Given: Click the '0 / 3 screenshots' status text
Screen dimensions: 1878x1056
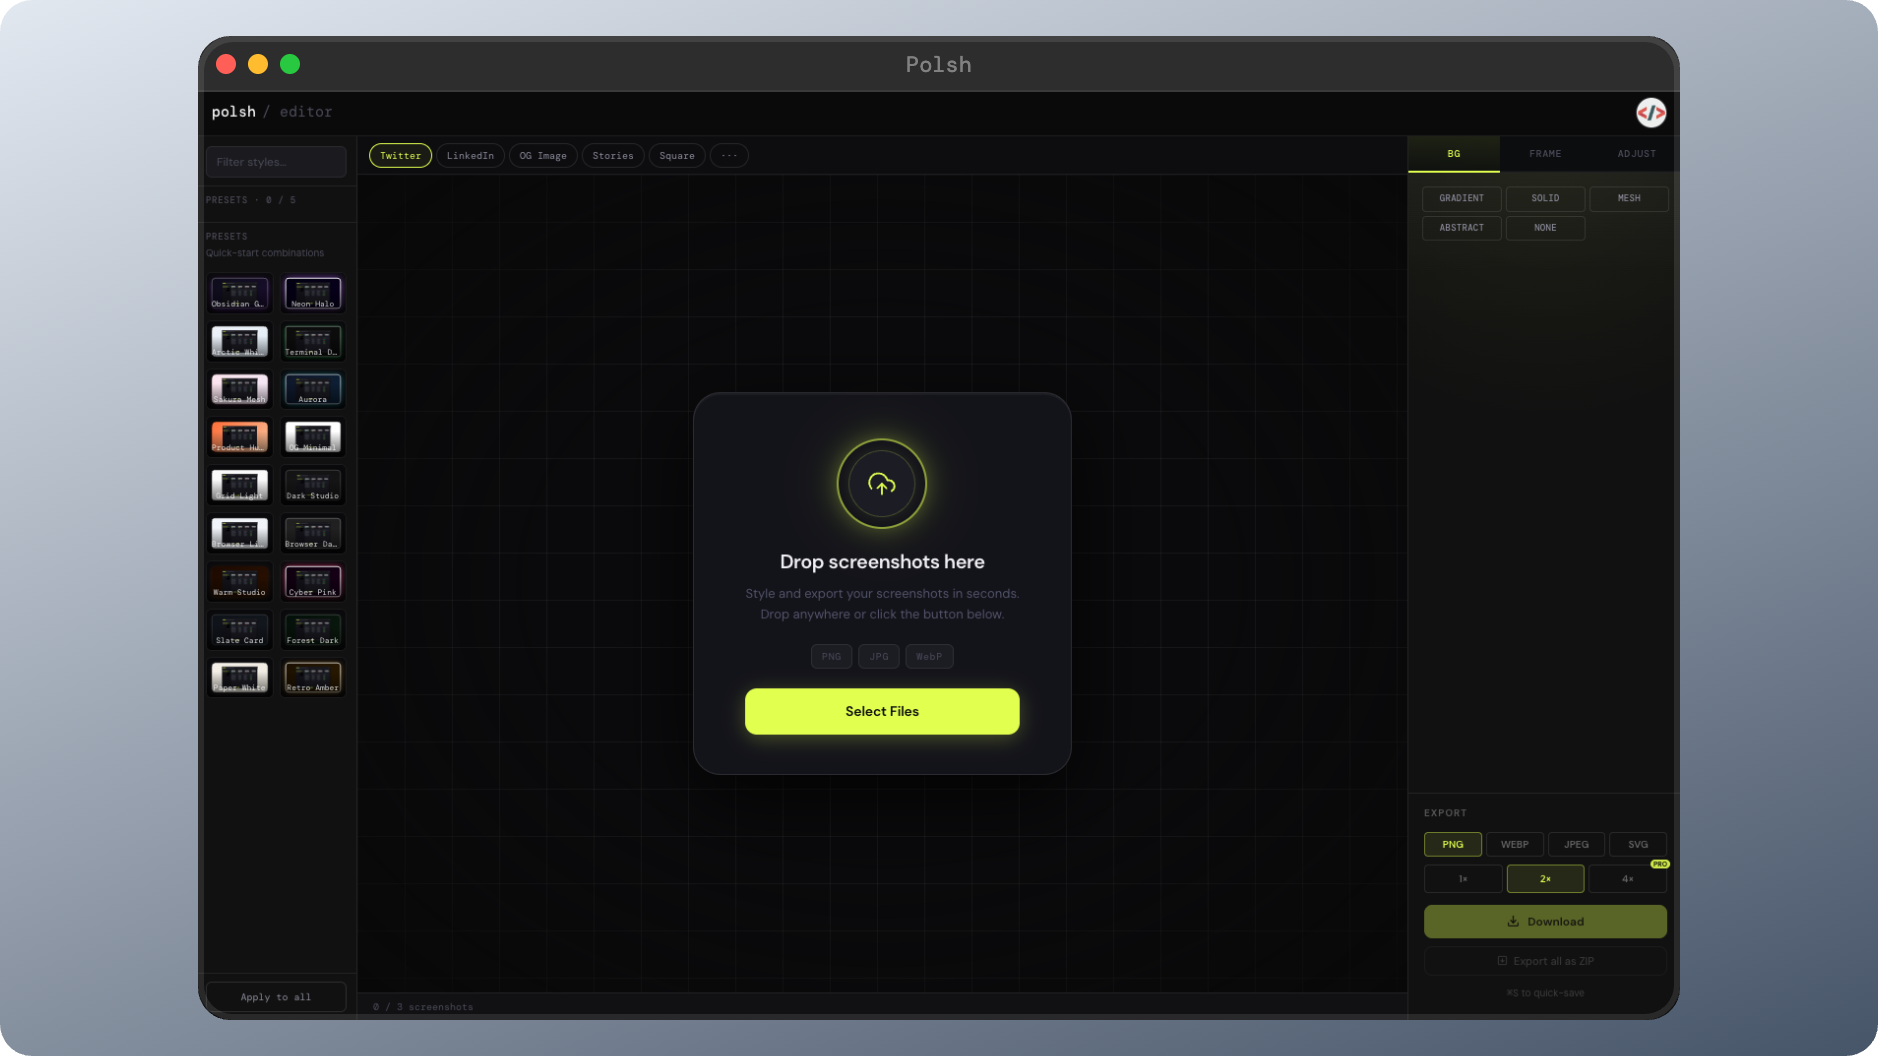Looking at the screenshot, I should (x=423, y=1007).
